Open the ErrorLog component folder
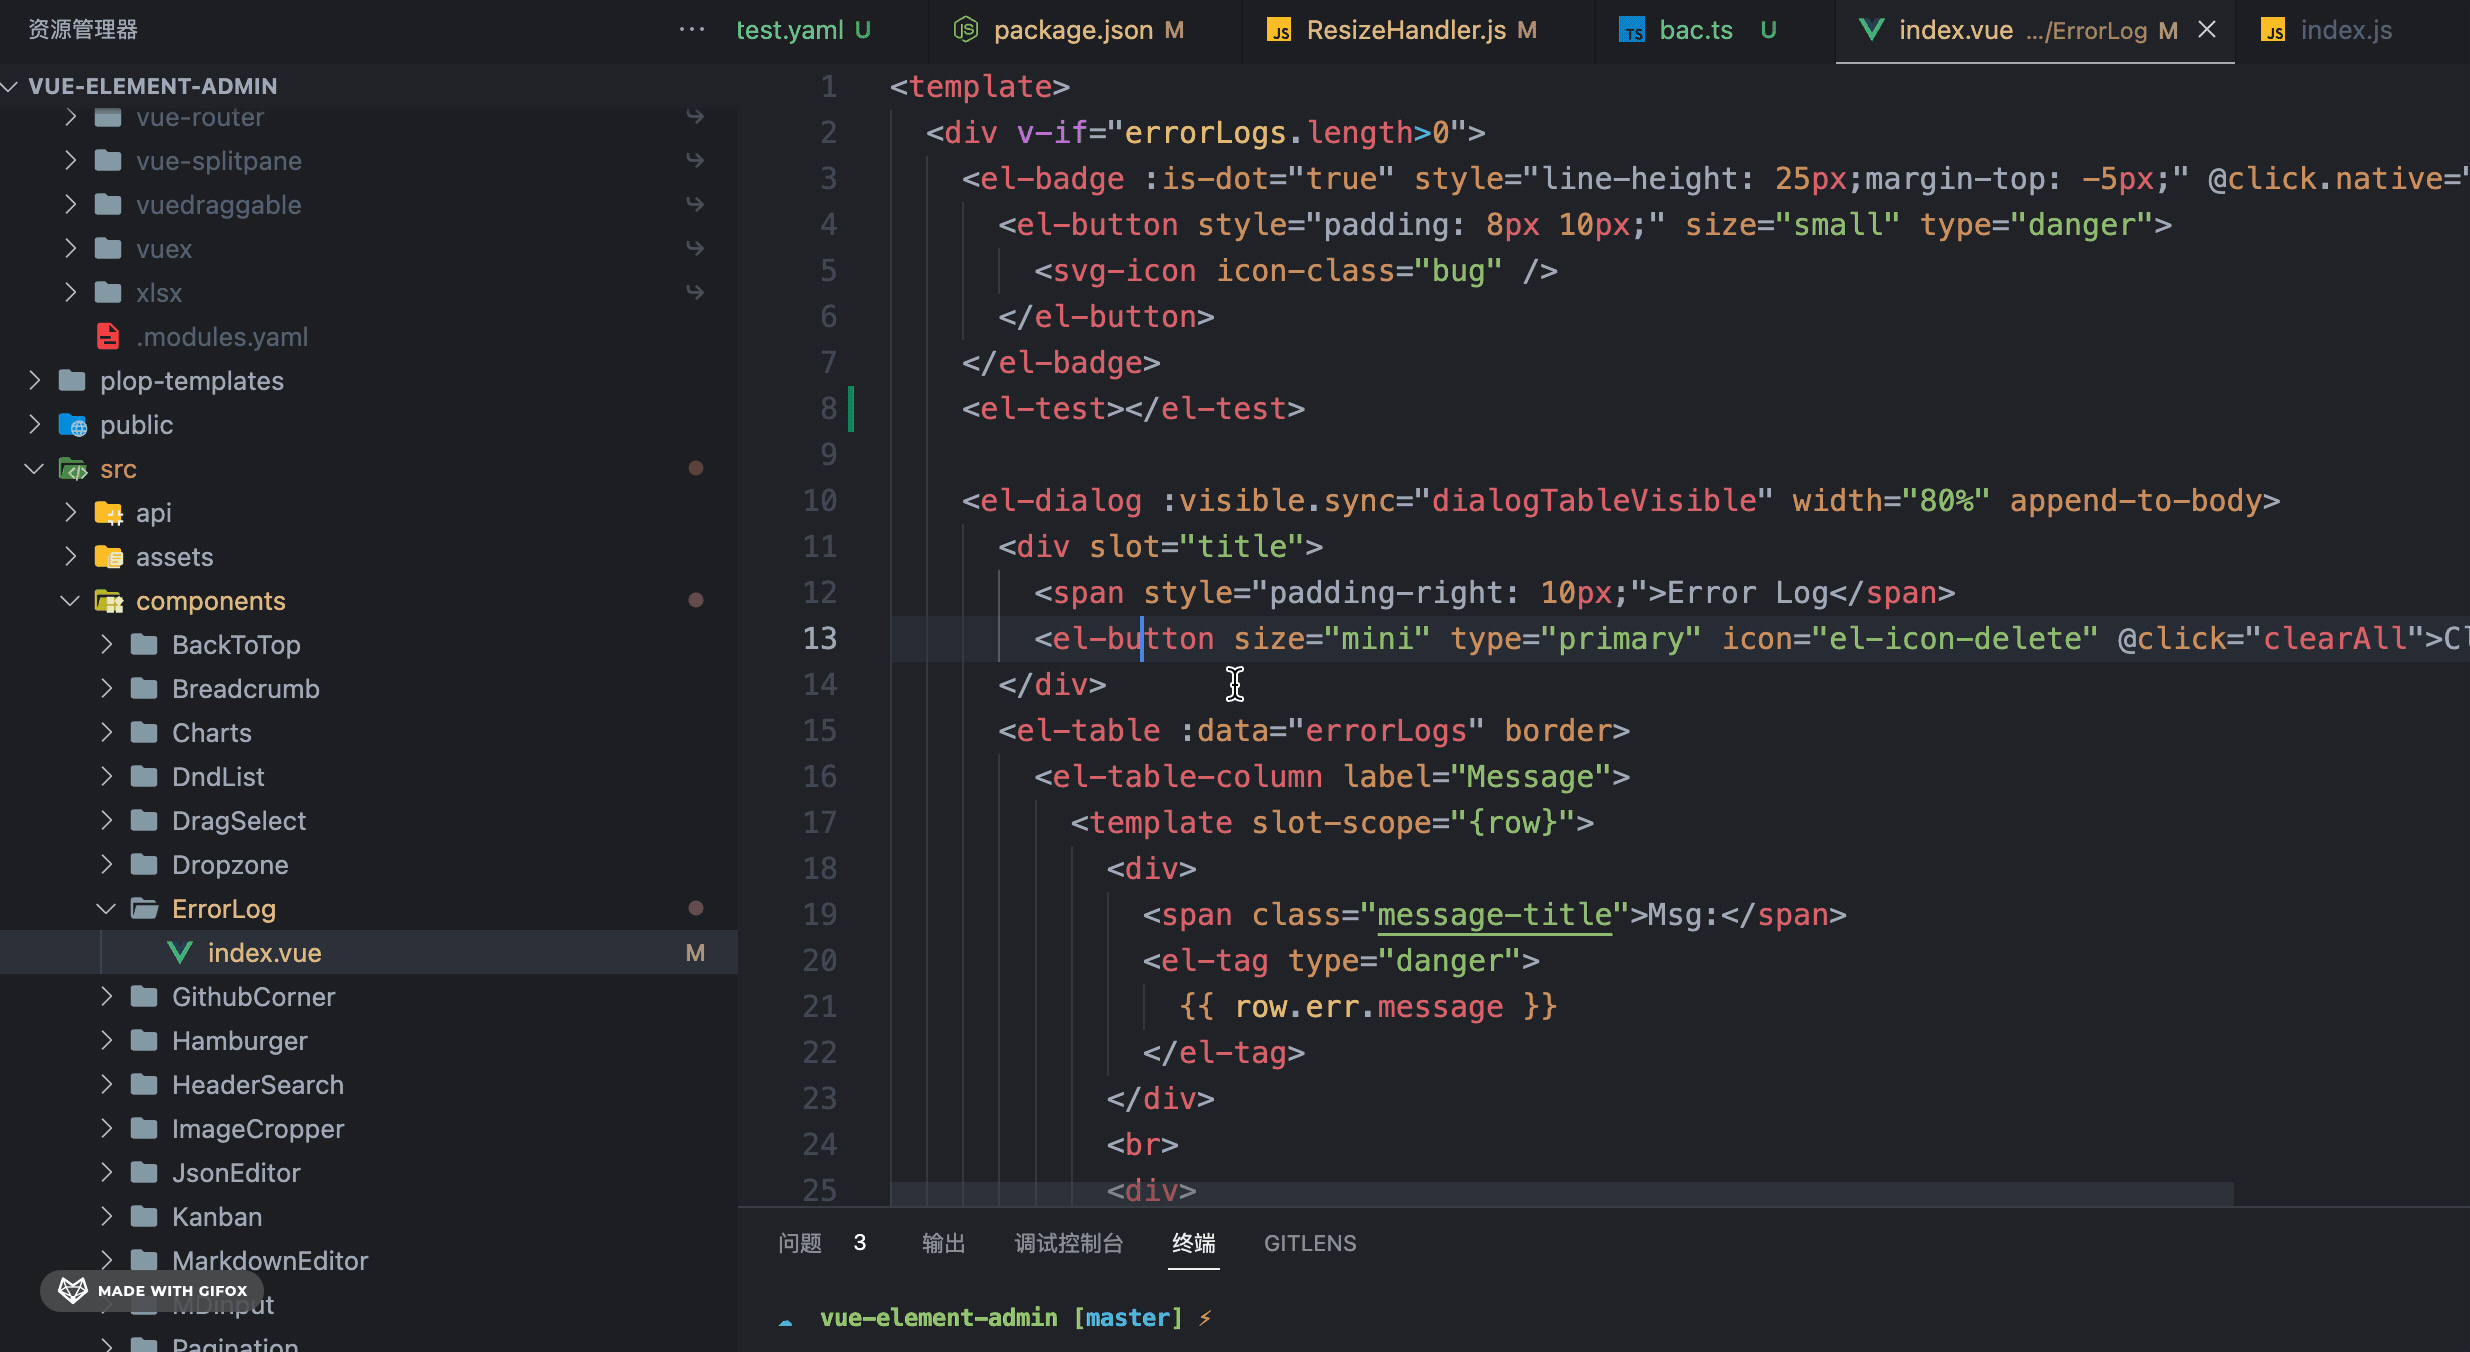Screen dimensions: 2470x1352 click(223, 909)
